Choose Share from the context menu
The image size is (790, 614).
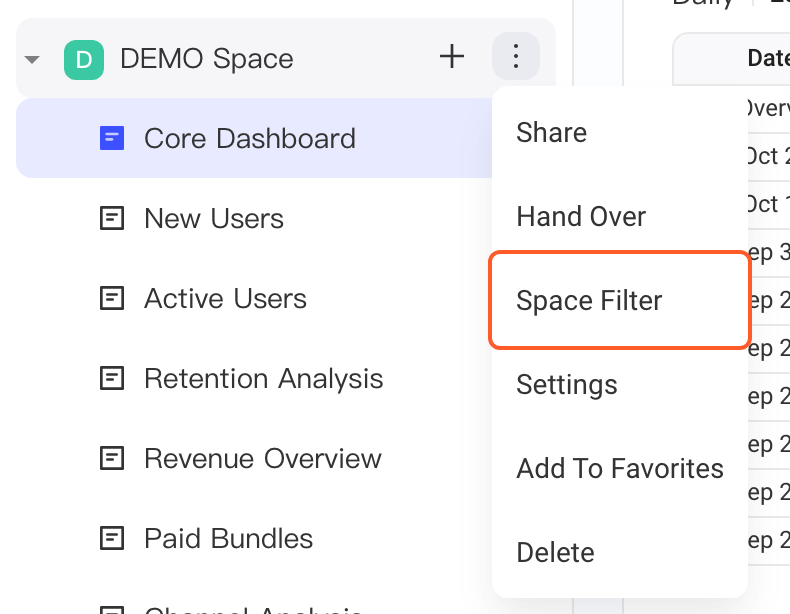click(x=620, y=133)
